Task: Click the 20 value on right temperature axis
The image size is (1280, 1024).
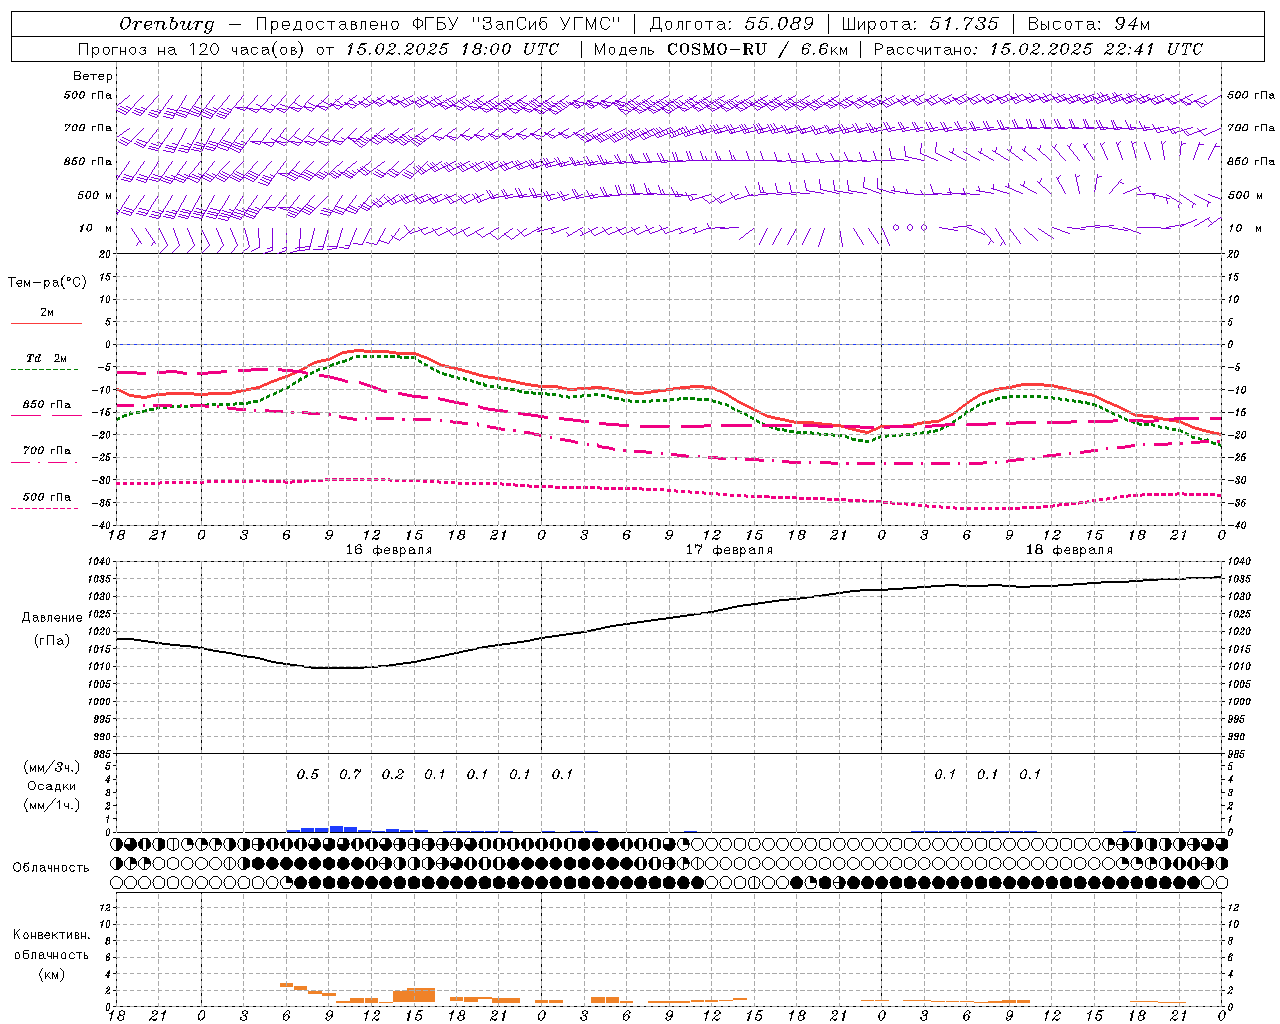Action: [x=1234, y=254]
